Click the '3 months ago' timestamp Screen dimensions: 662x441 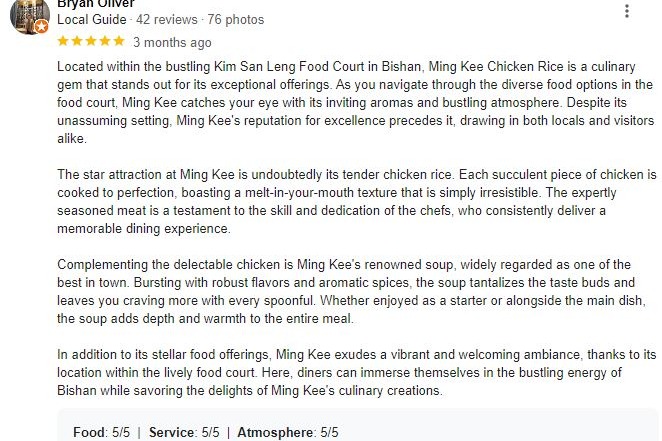pos(172,42)
